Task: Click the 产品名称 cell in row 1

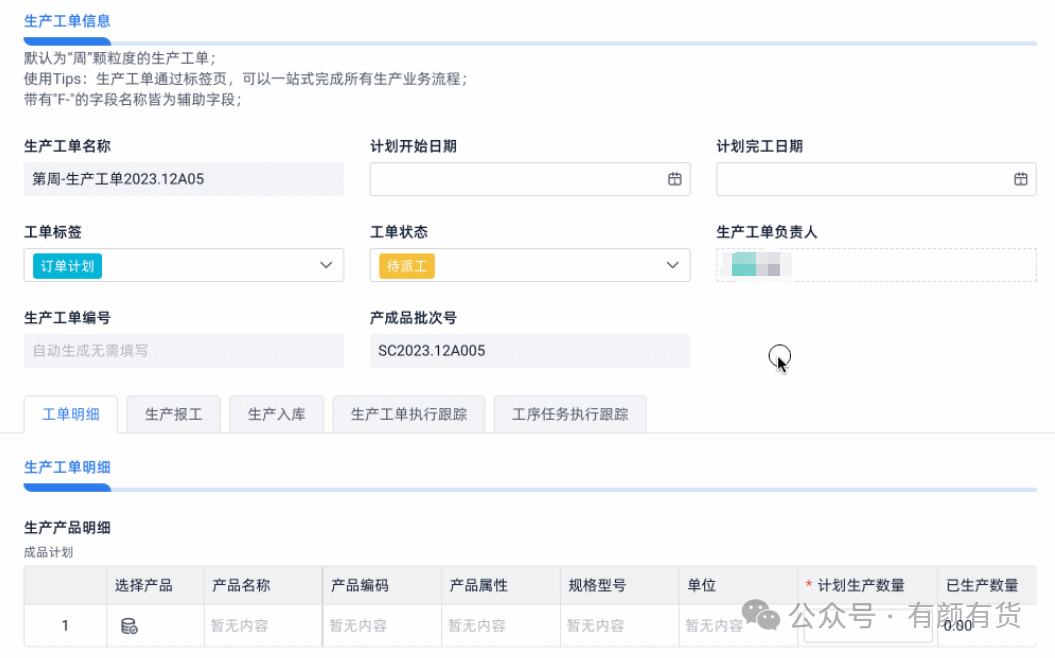Action: point(262,626)
